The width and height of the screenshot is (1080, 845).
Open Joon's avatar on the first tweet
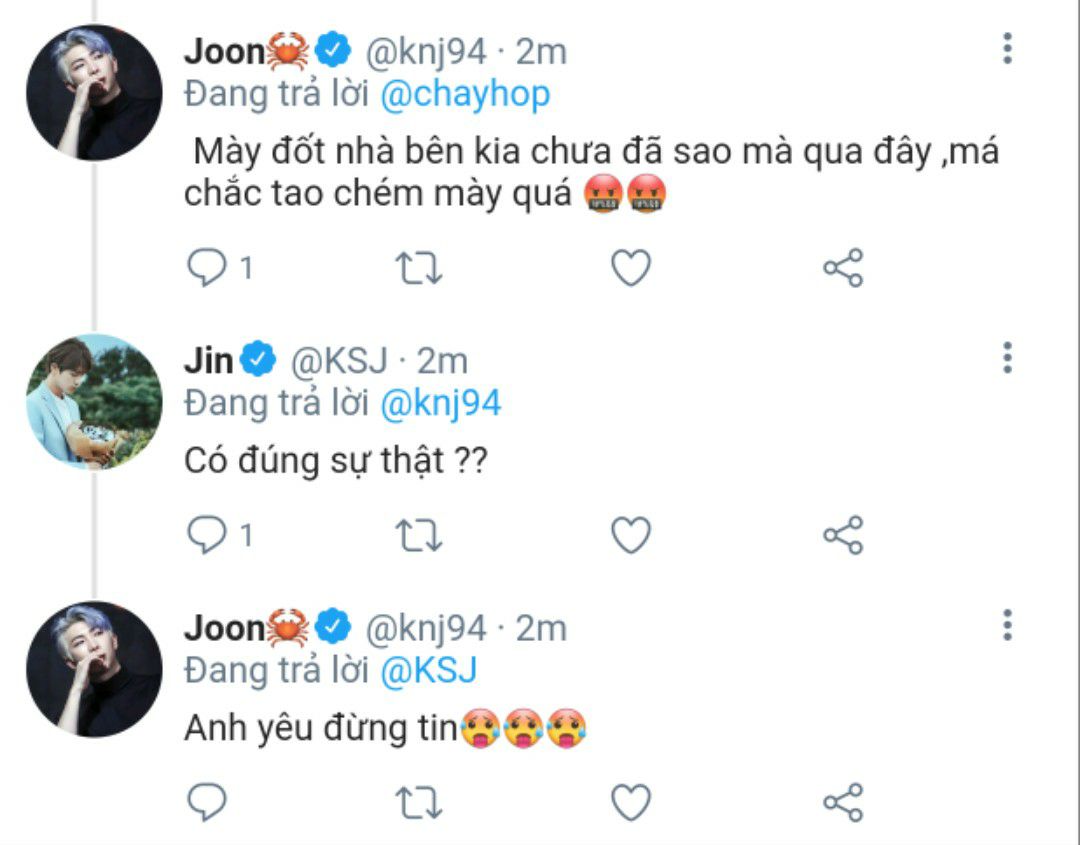[x=94, y=92]
